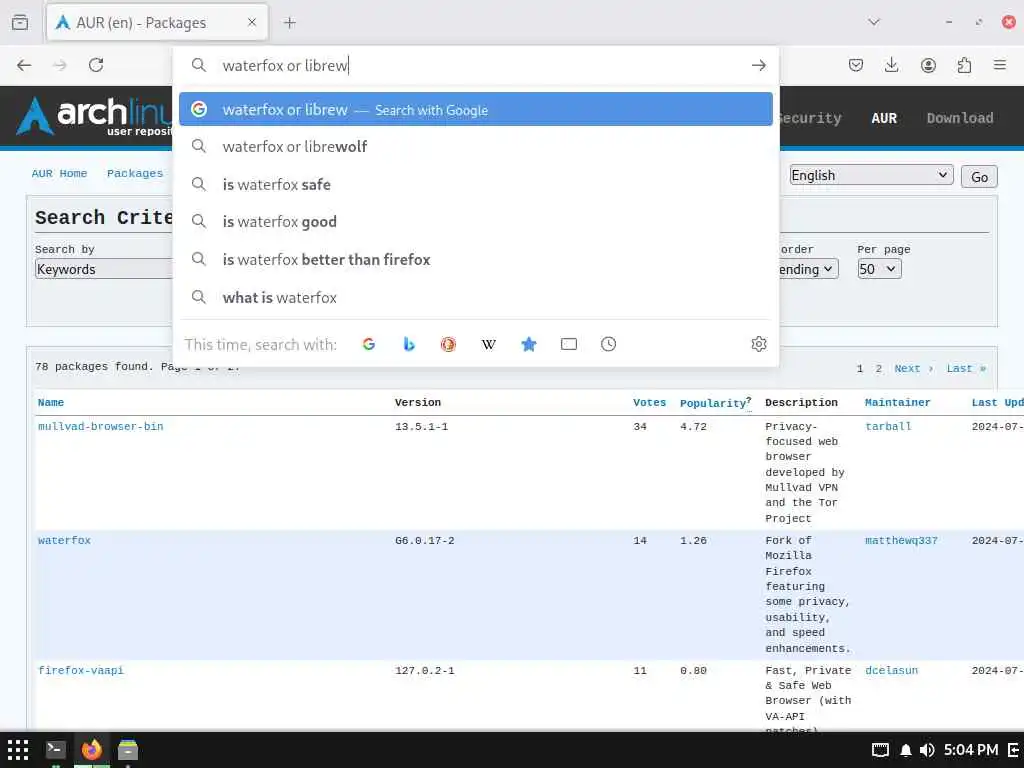Viewport: 1024px width, 768px height.
Task: Choose suggestion 'is waterfox safe'
Action: coord(475,184)
